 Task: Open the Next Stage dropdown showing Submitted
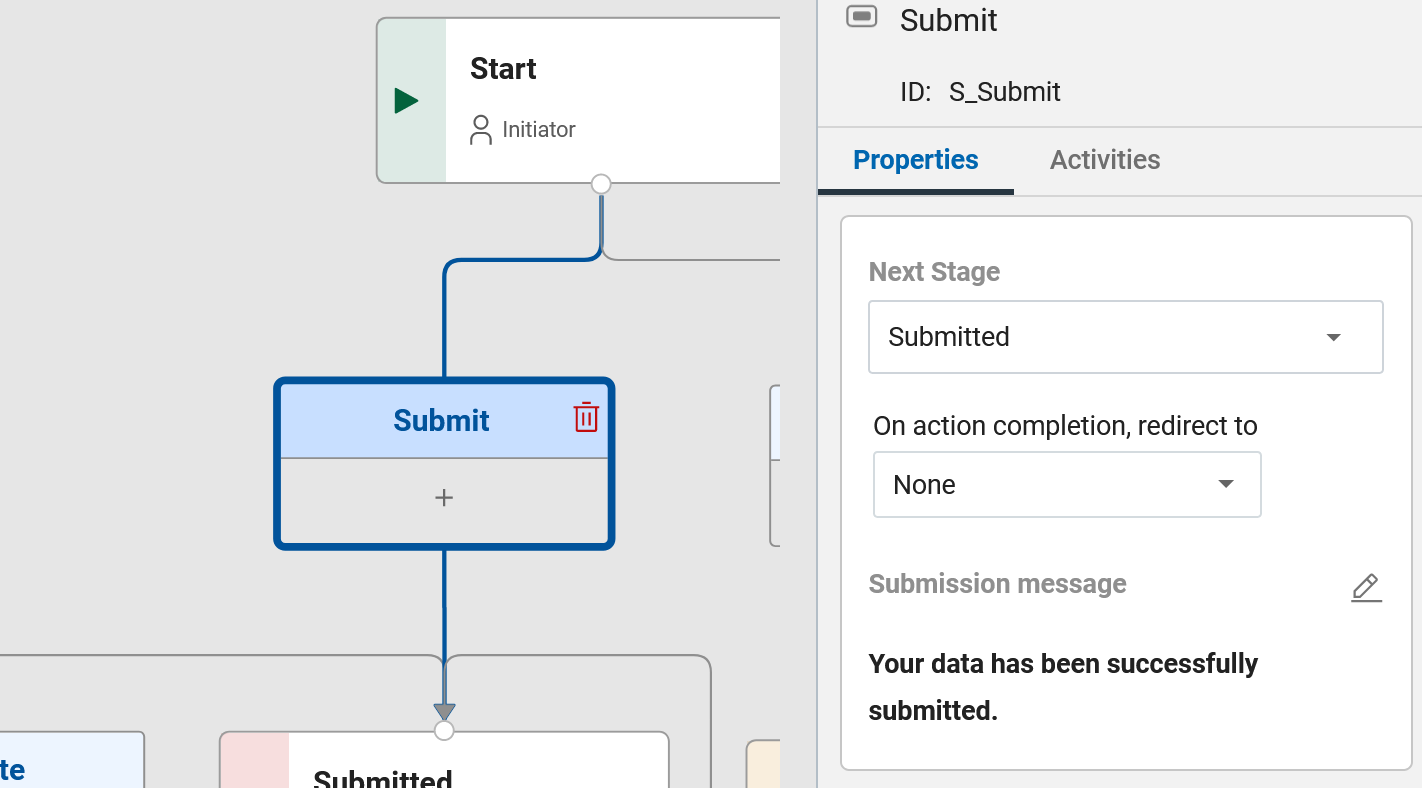point(1126,337)
